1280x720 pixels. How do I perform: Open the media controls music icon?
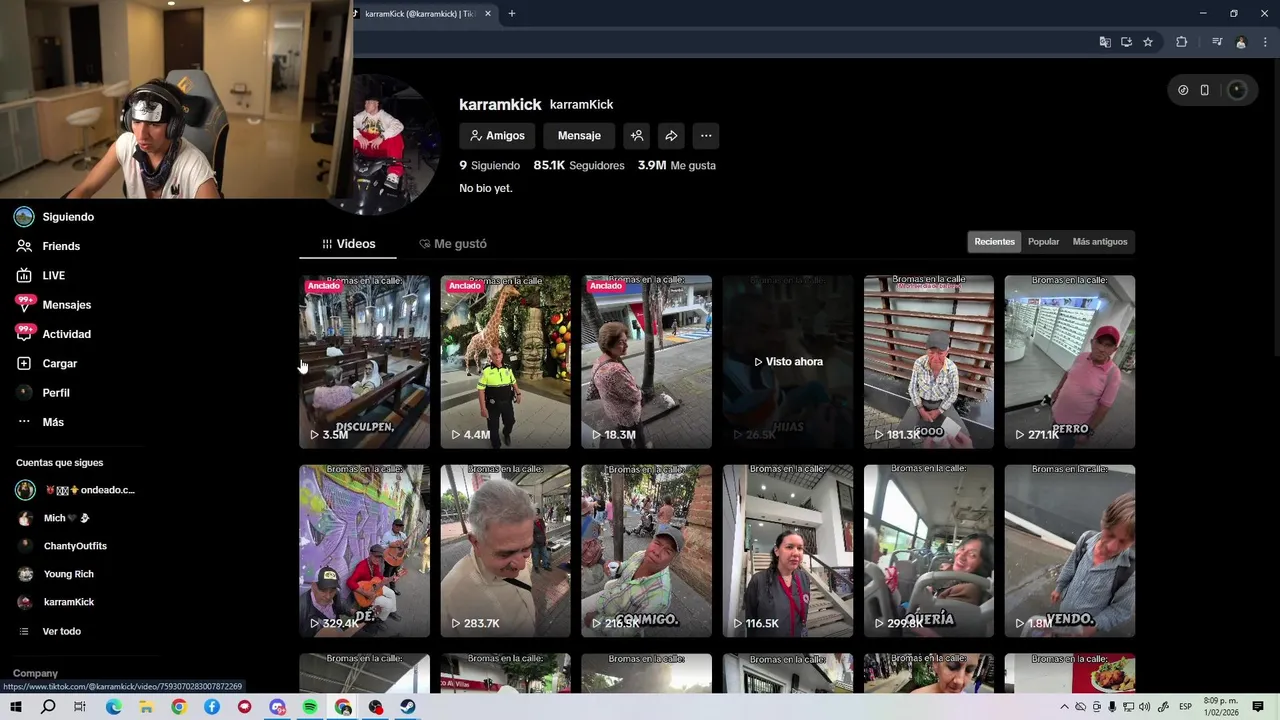[x=1217, y=42]
